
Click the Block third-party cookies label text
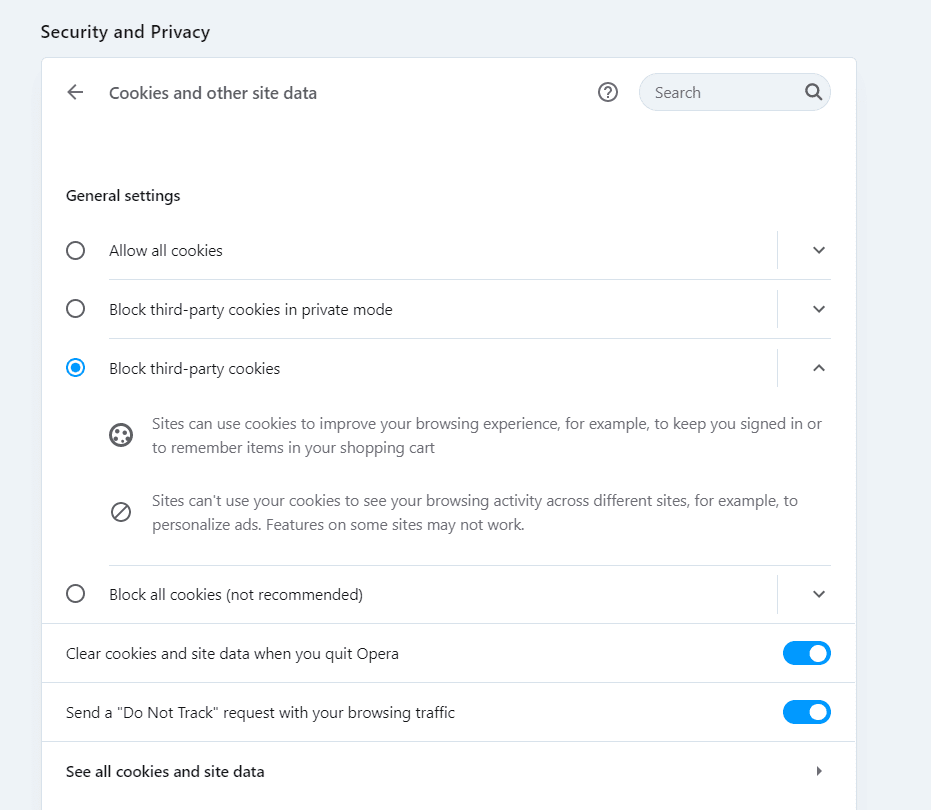(194, 369)
